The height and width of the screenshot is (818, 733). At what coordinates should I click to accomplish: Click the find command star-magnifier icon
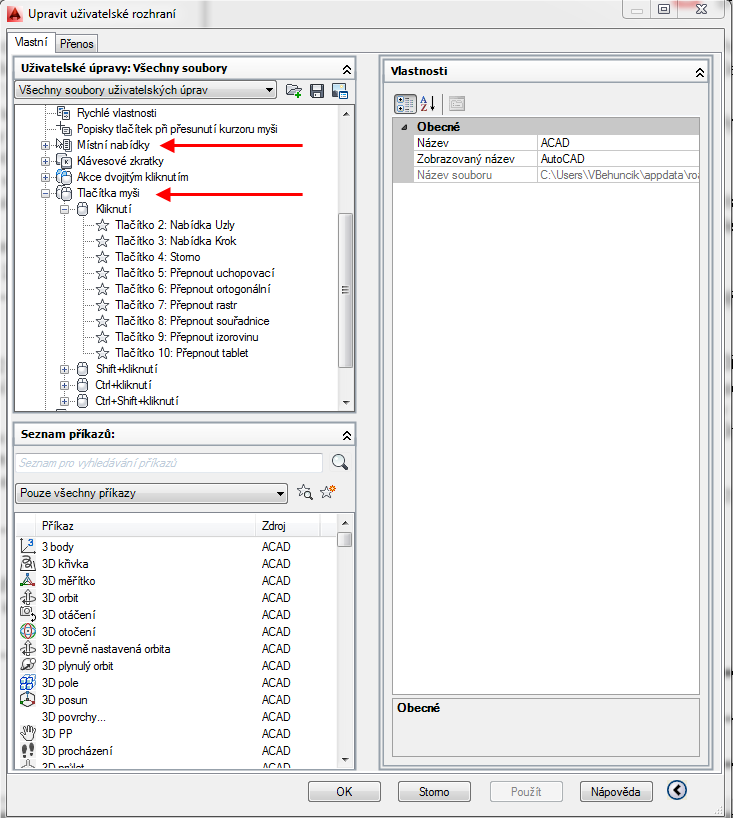pos(305,492)
